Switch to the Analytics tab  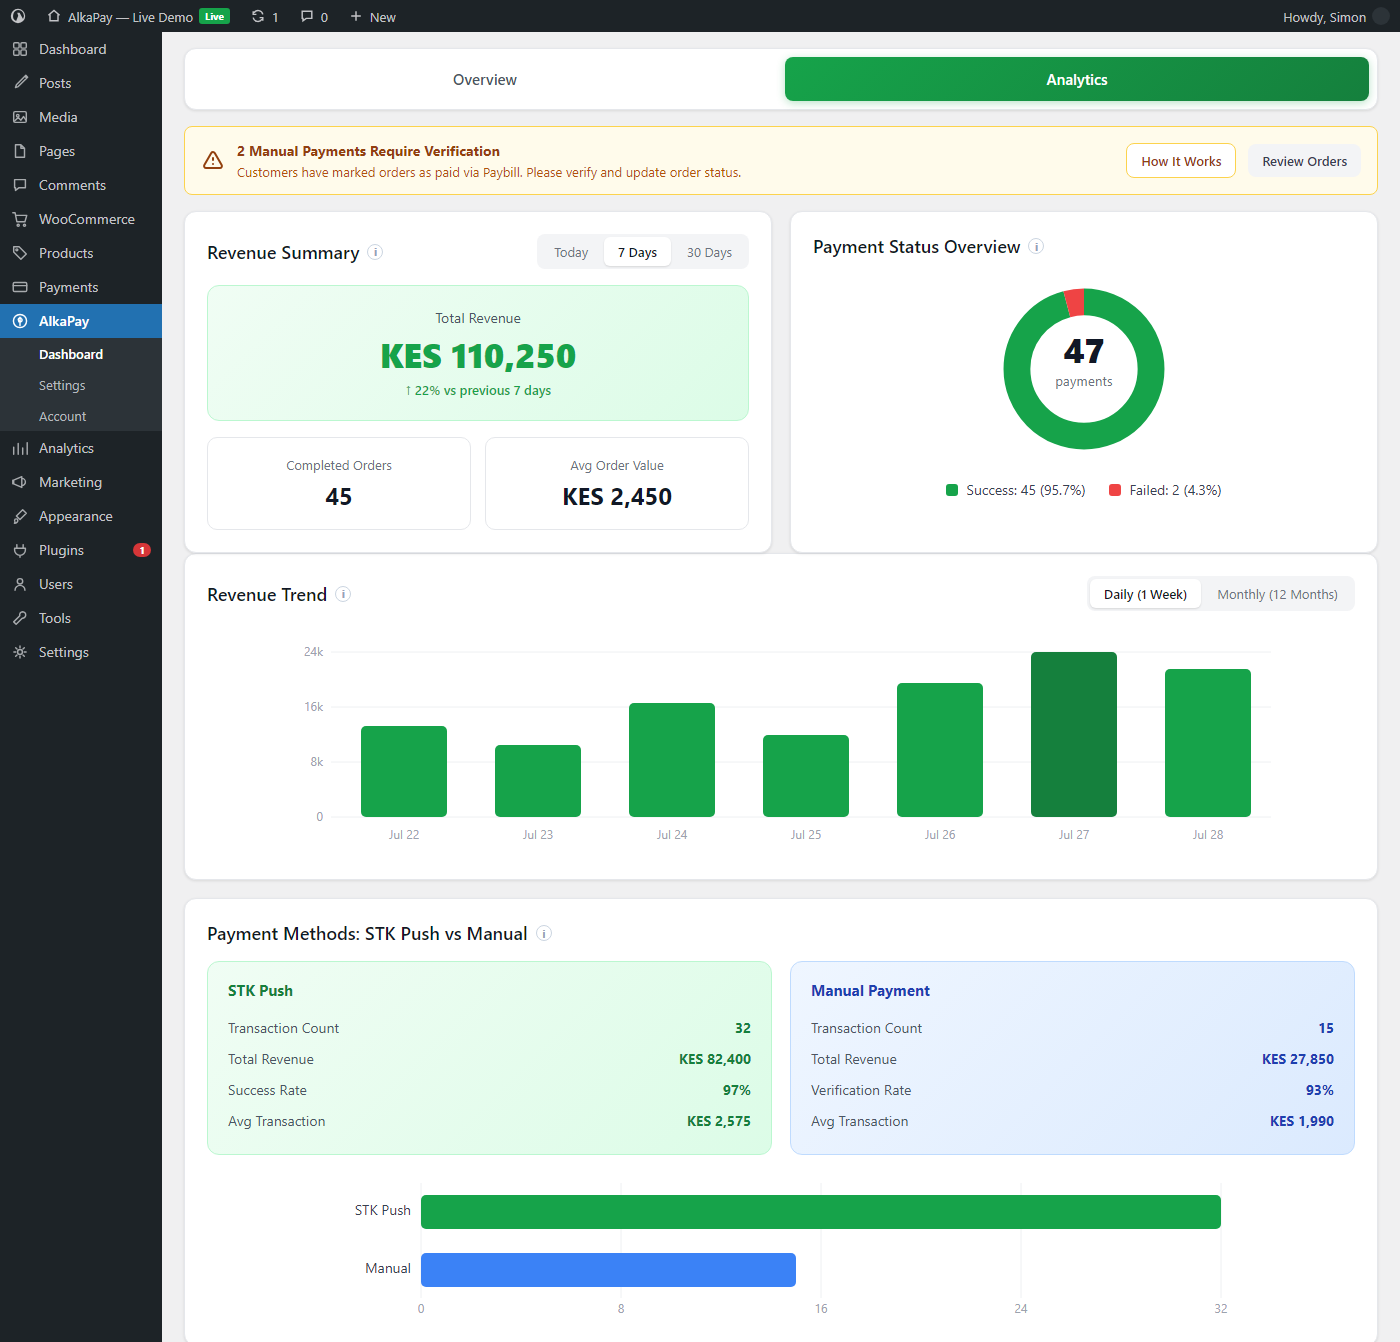1077,79
